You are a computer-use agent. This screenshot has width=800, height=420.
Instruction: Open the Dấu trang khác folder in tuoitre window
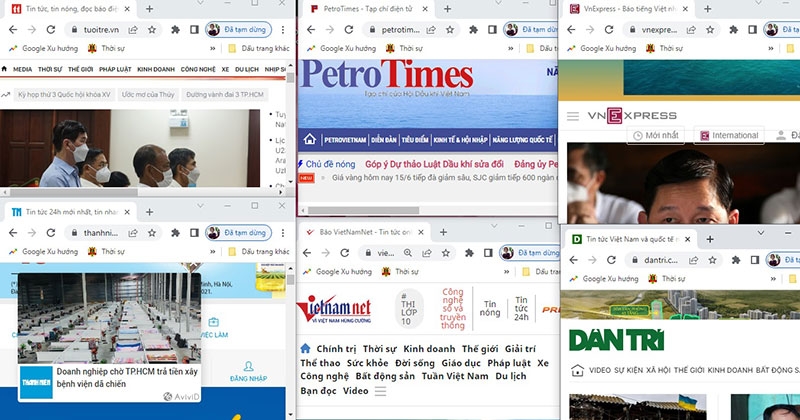click(x=258, y=48)
